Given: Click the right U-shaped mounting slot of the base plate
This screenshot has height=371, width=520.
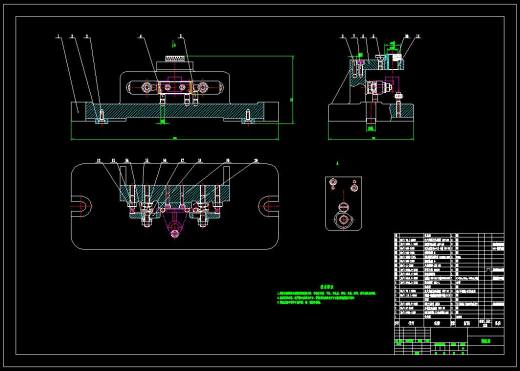Looking at the screenshot, I should coord(269,206).
